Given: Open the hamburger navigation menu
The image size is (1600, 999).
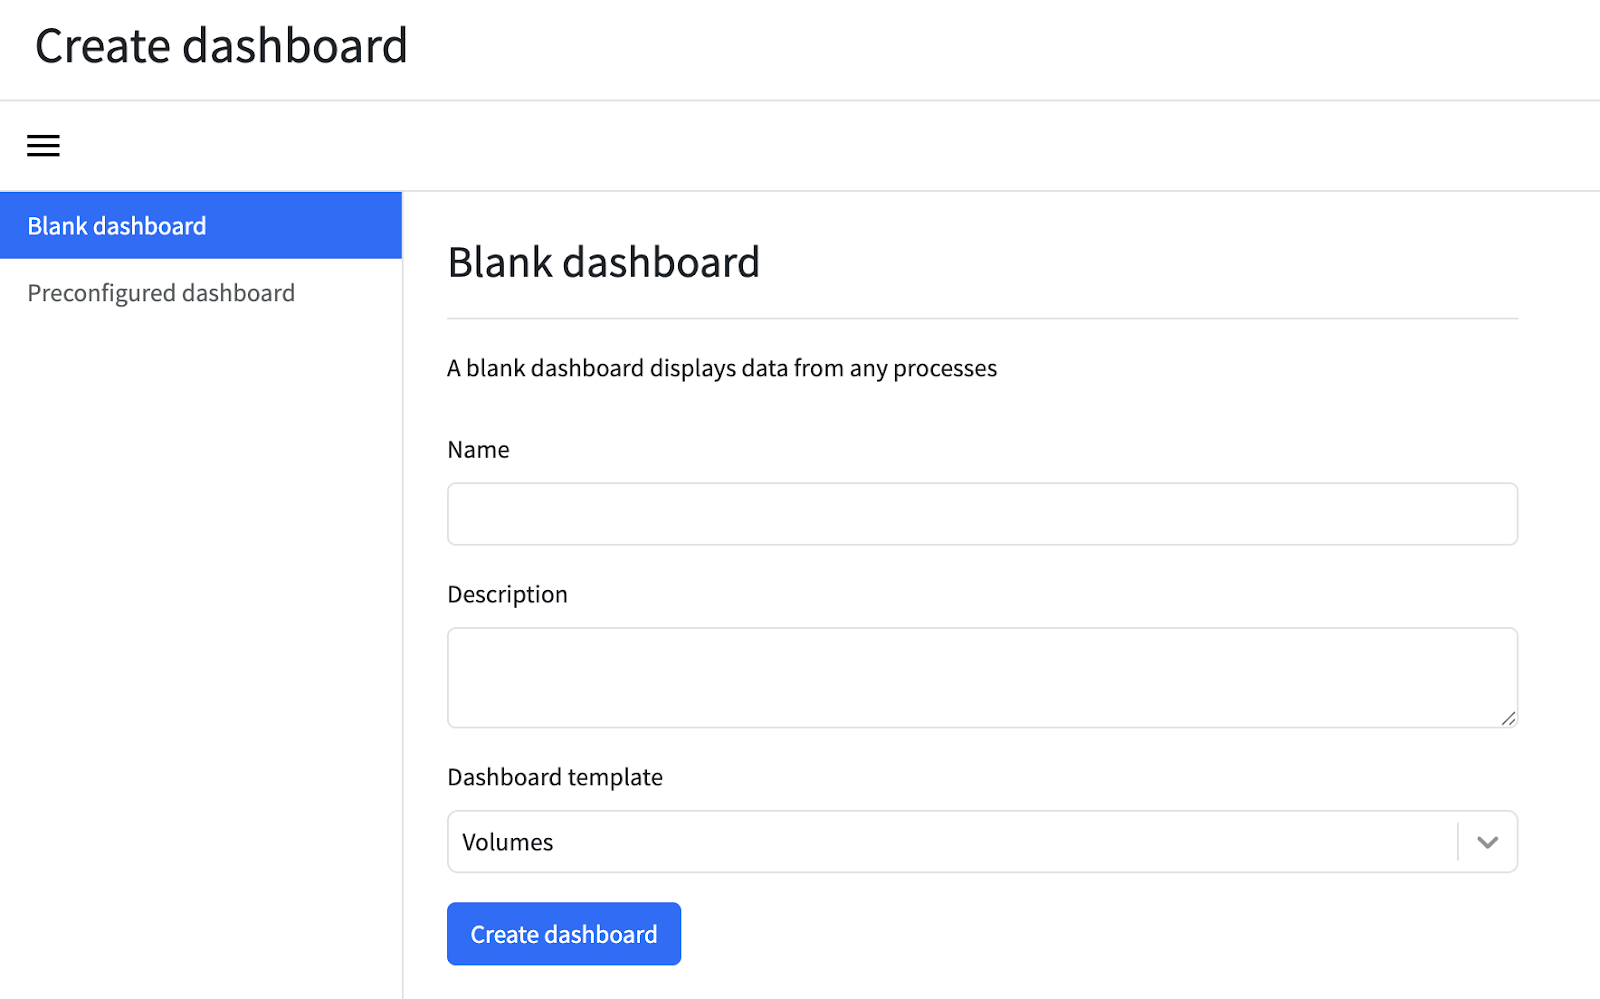Looking at the screenshot, I should click(x=43, y=146).
